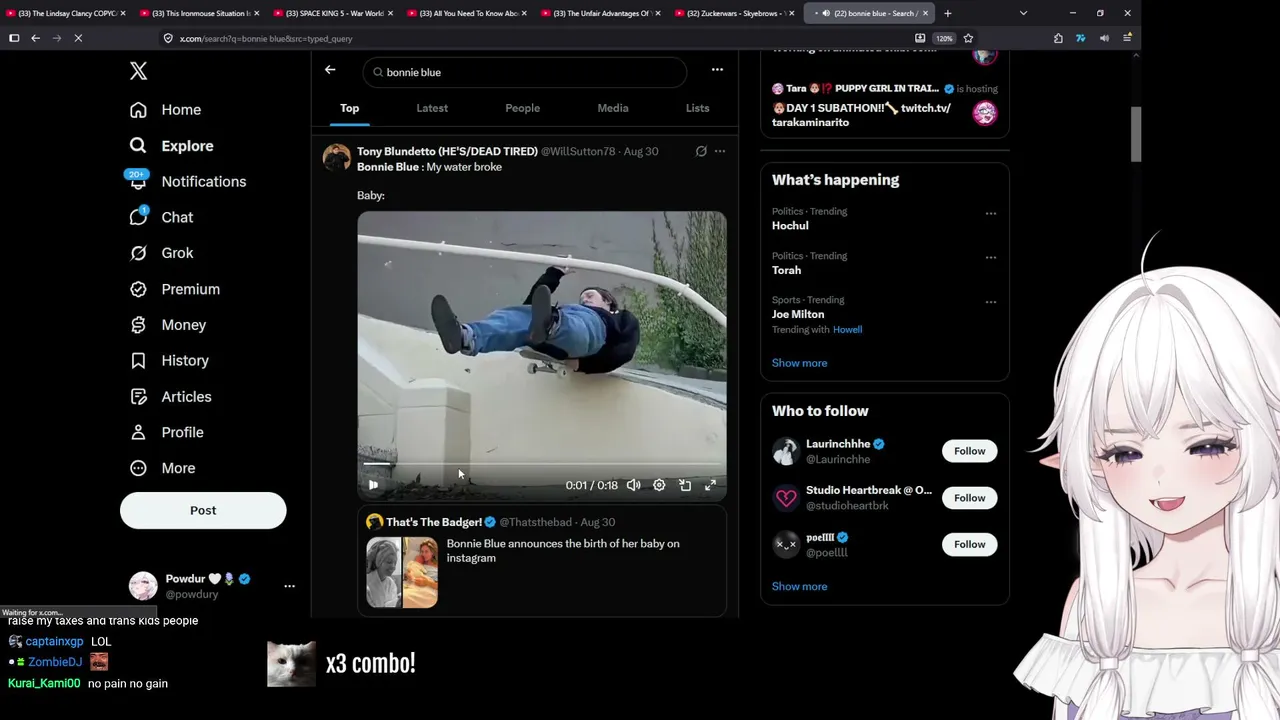The image size is (1280, 720).
Task: Bookmark this page with the star icon
Action: (968, 38)
